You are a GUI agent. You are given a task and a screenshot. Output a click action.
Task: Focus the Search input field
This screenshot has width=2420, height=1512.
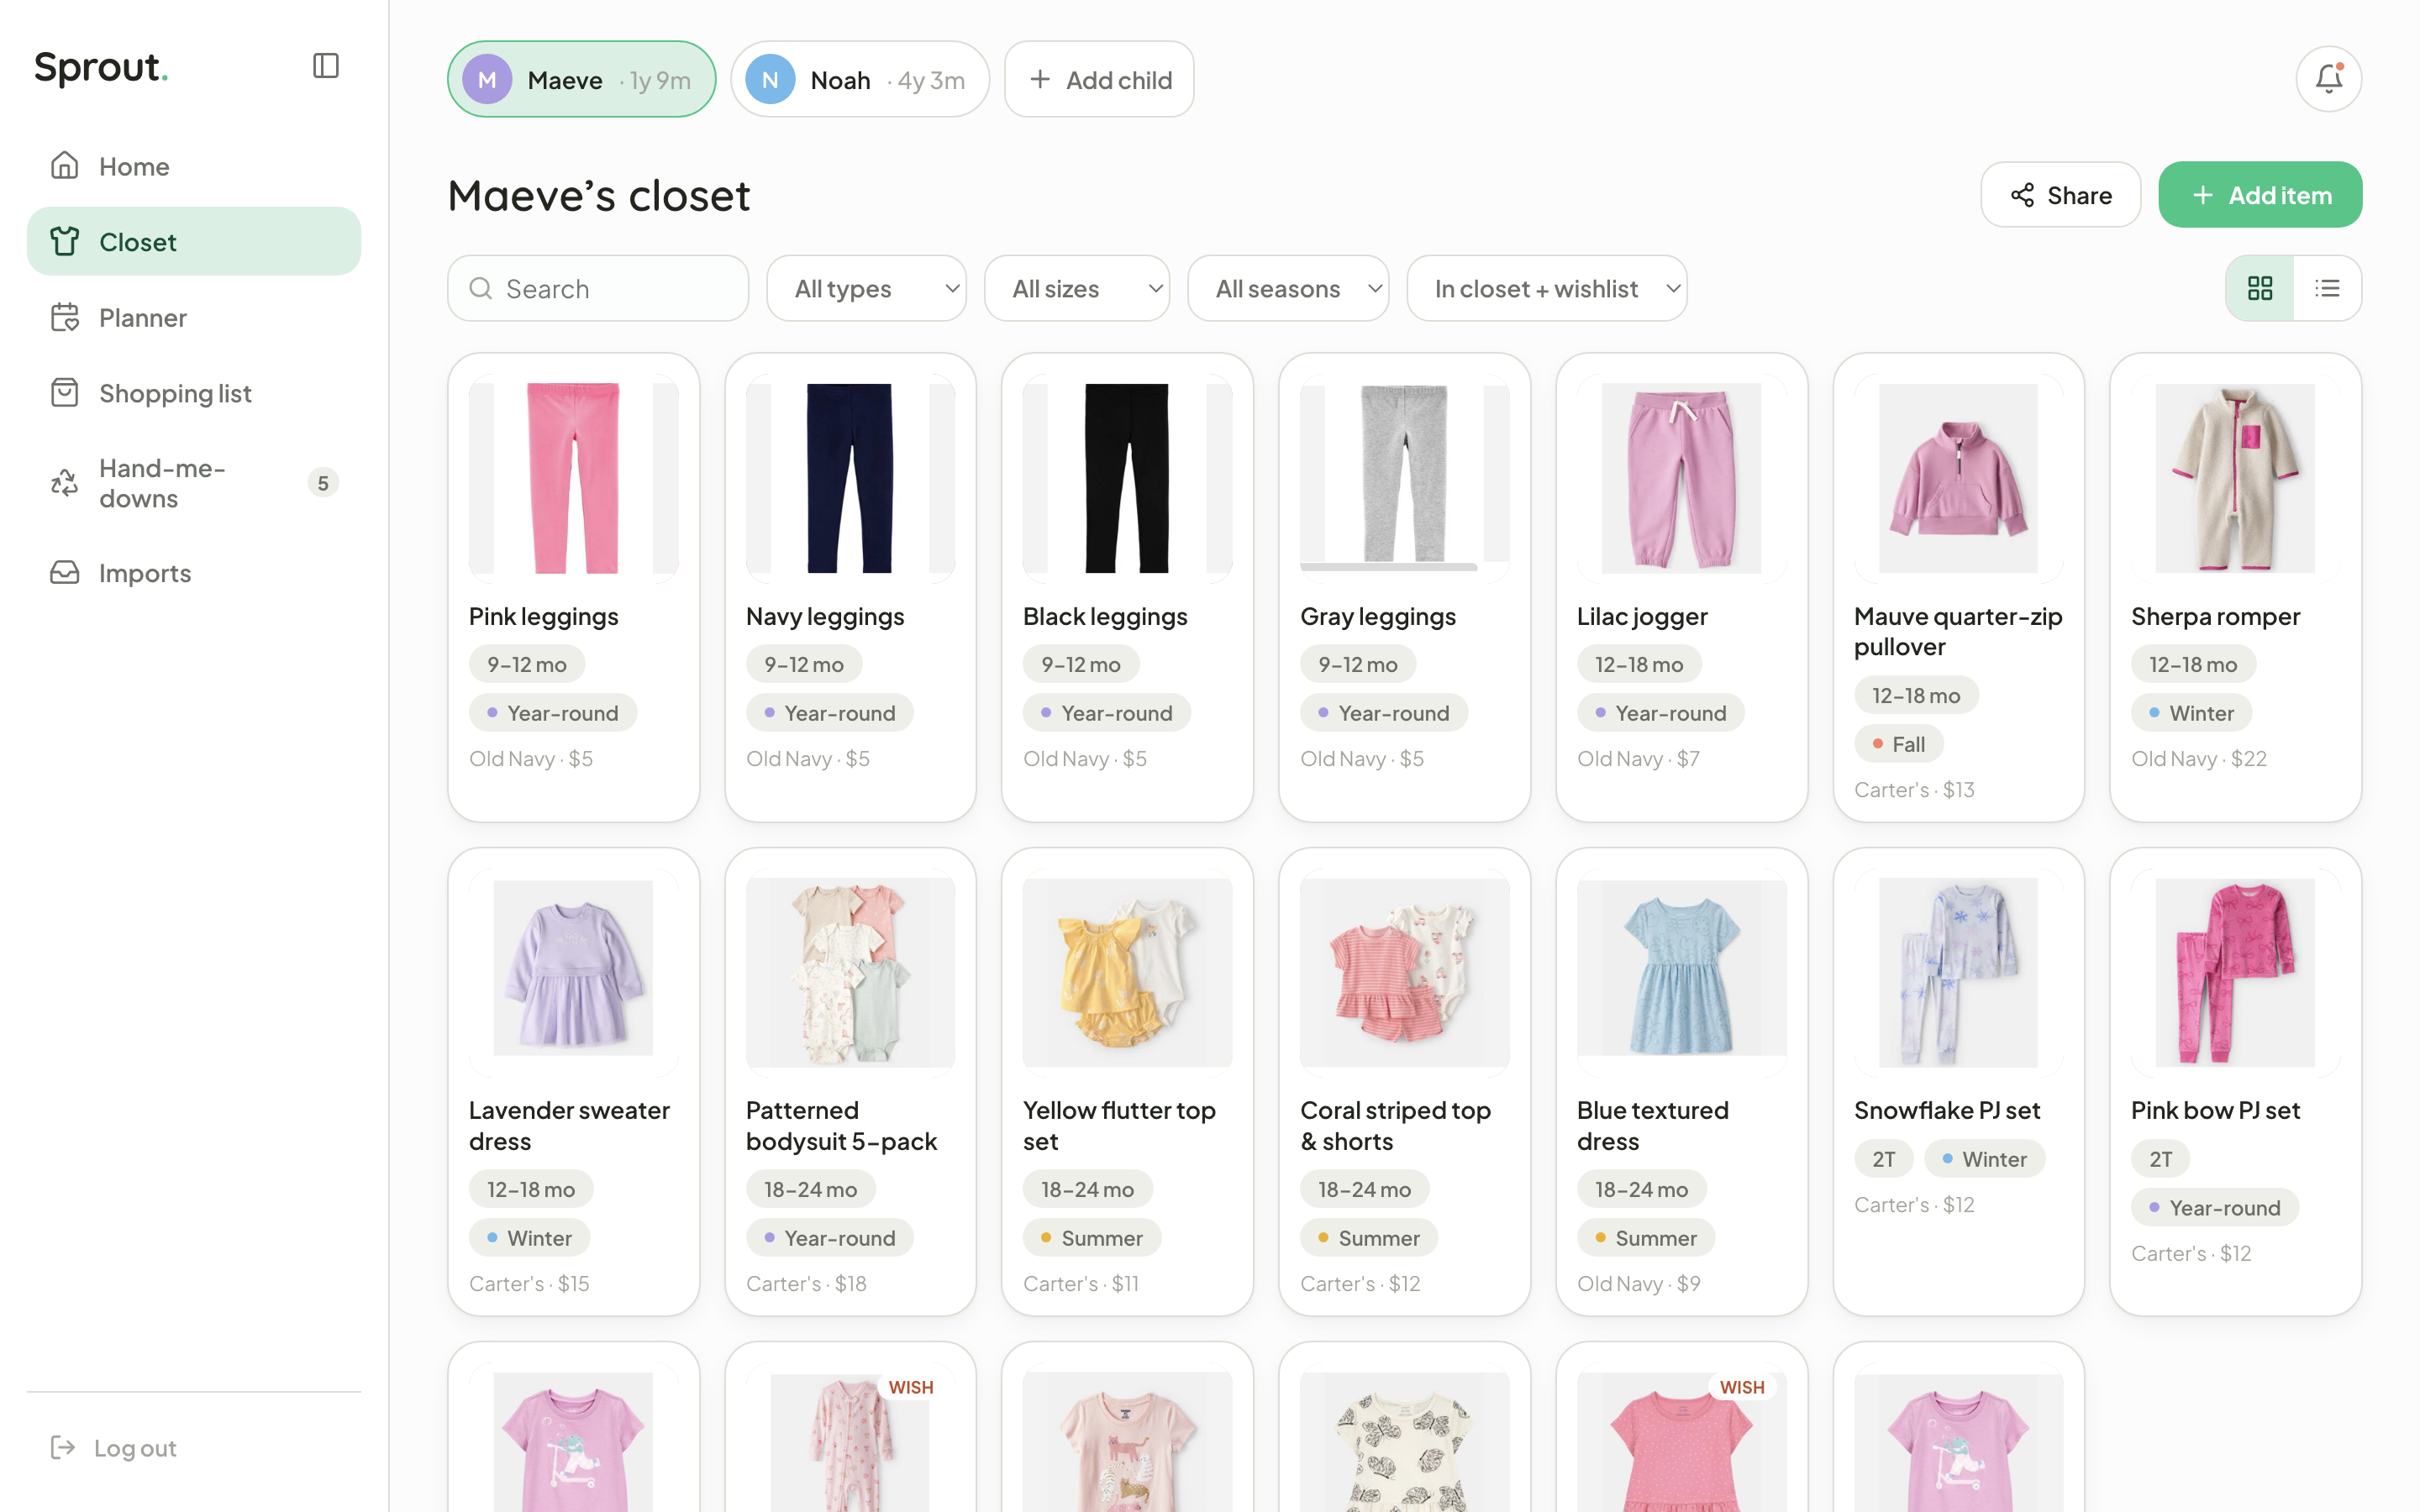[x=598, y=288]
